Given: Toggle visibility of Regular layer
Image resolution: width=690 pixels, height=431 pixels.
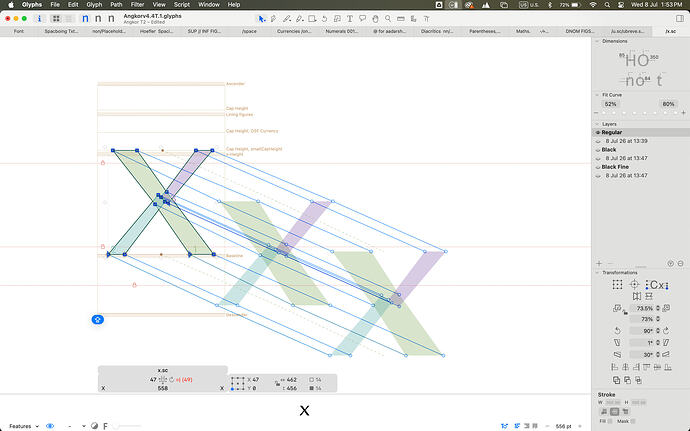Looking at the screenshot, I should point(598,132).
